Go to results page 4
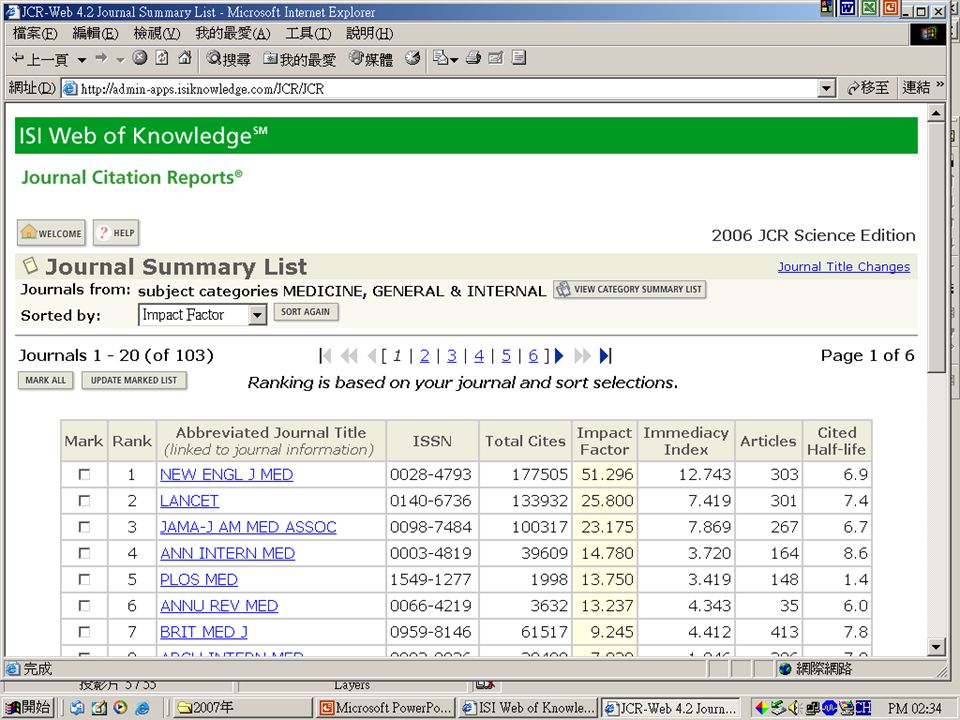 [x=479, y=356]
